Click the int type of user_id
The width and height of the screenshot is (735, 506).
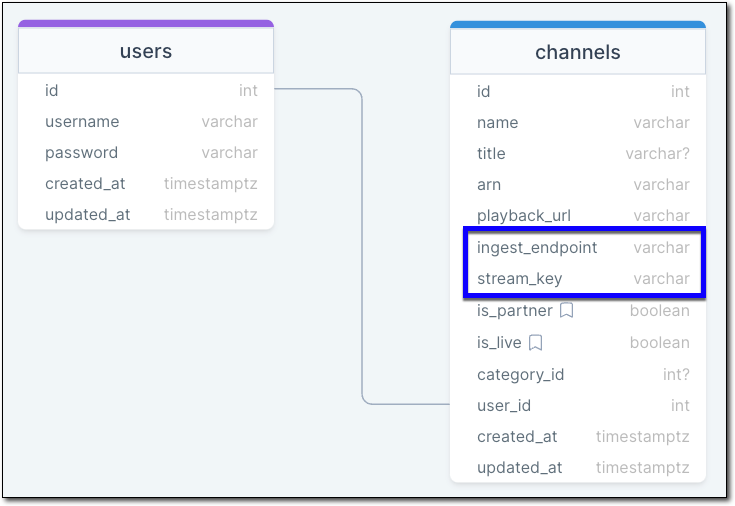click(x=680, y=405)
